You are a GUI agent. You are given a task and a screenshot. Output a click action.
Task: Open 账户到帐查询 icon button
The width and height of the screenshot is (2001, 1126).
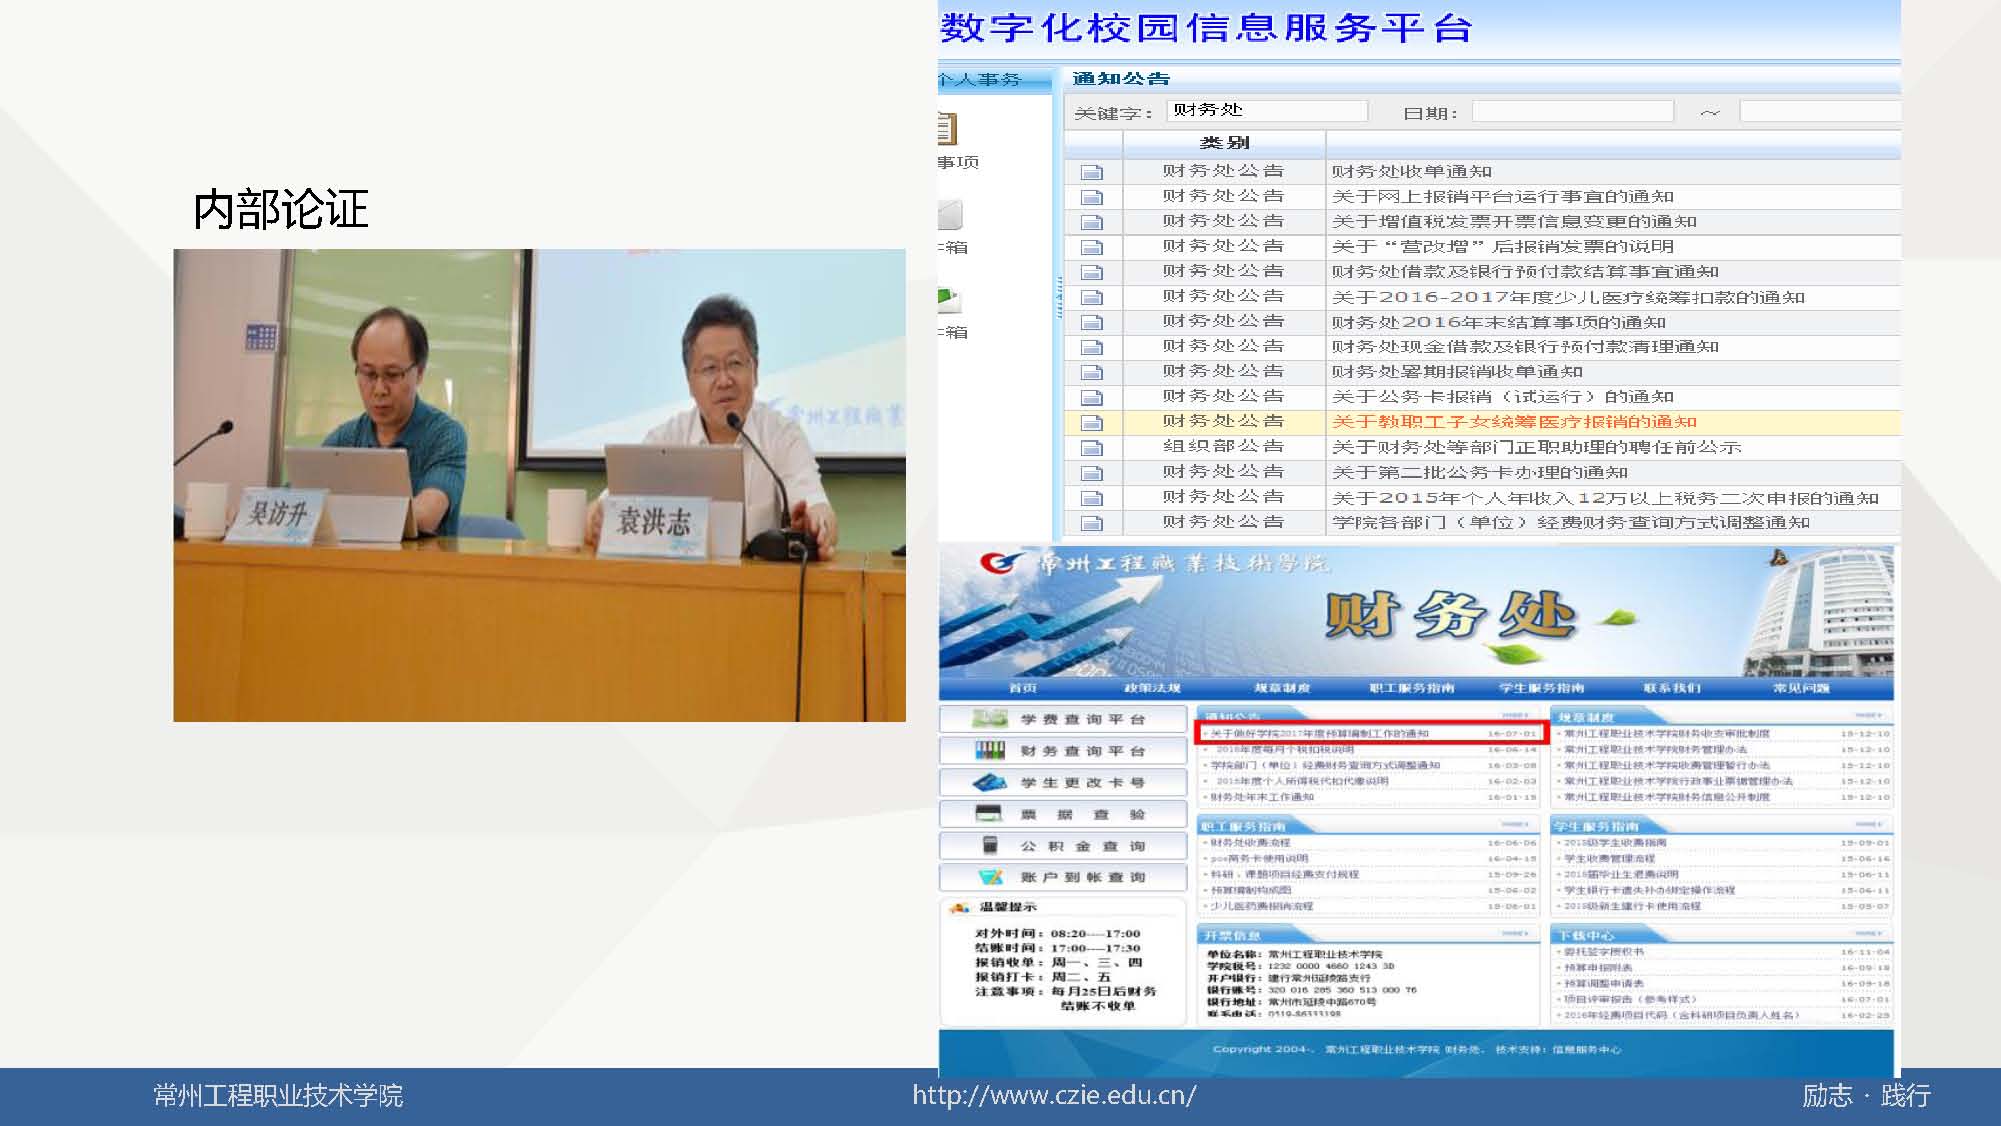click(990, 877)
